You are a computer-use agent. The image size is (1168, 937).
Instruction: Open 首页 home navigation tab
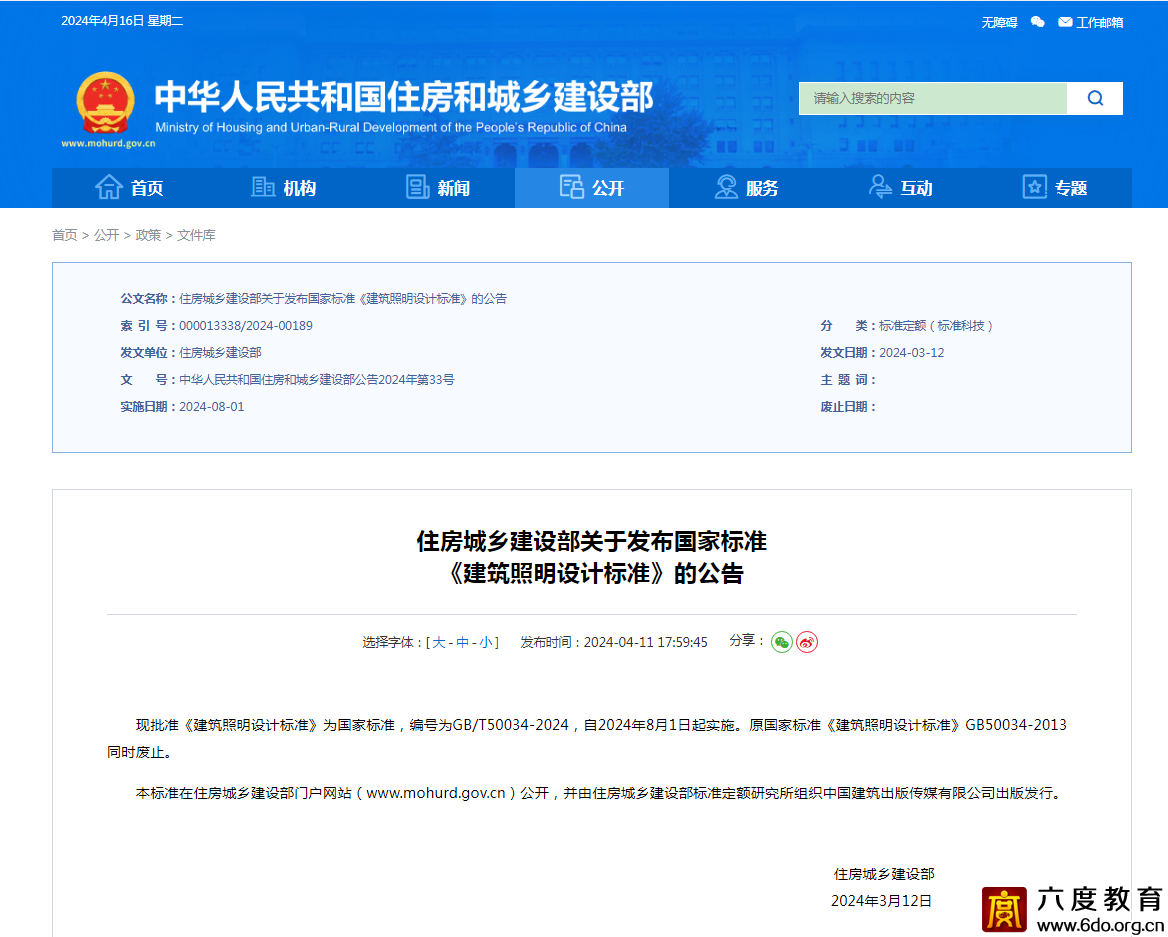129,188
